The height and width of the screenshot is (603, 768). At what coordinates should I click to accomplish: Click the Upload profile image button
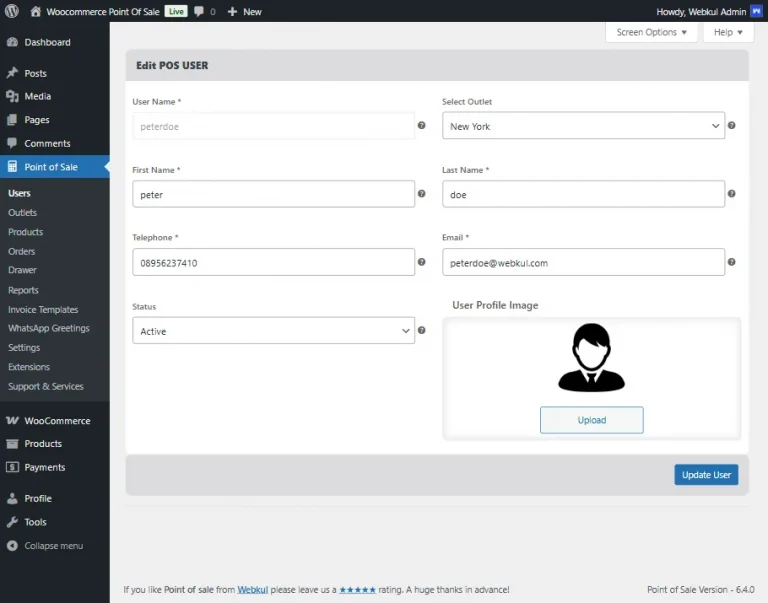coord(591,420)
